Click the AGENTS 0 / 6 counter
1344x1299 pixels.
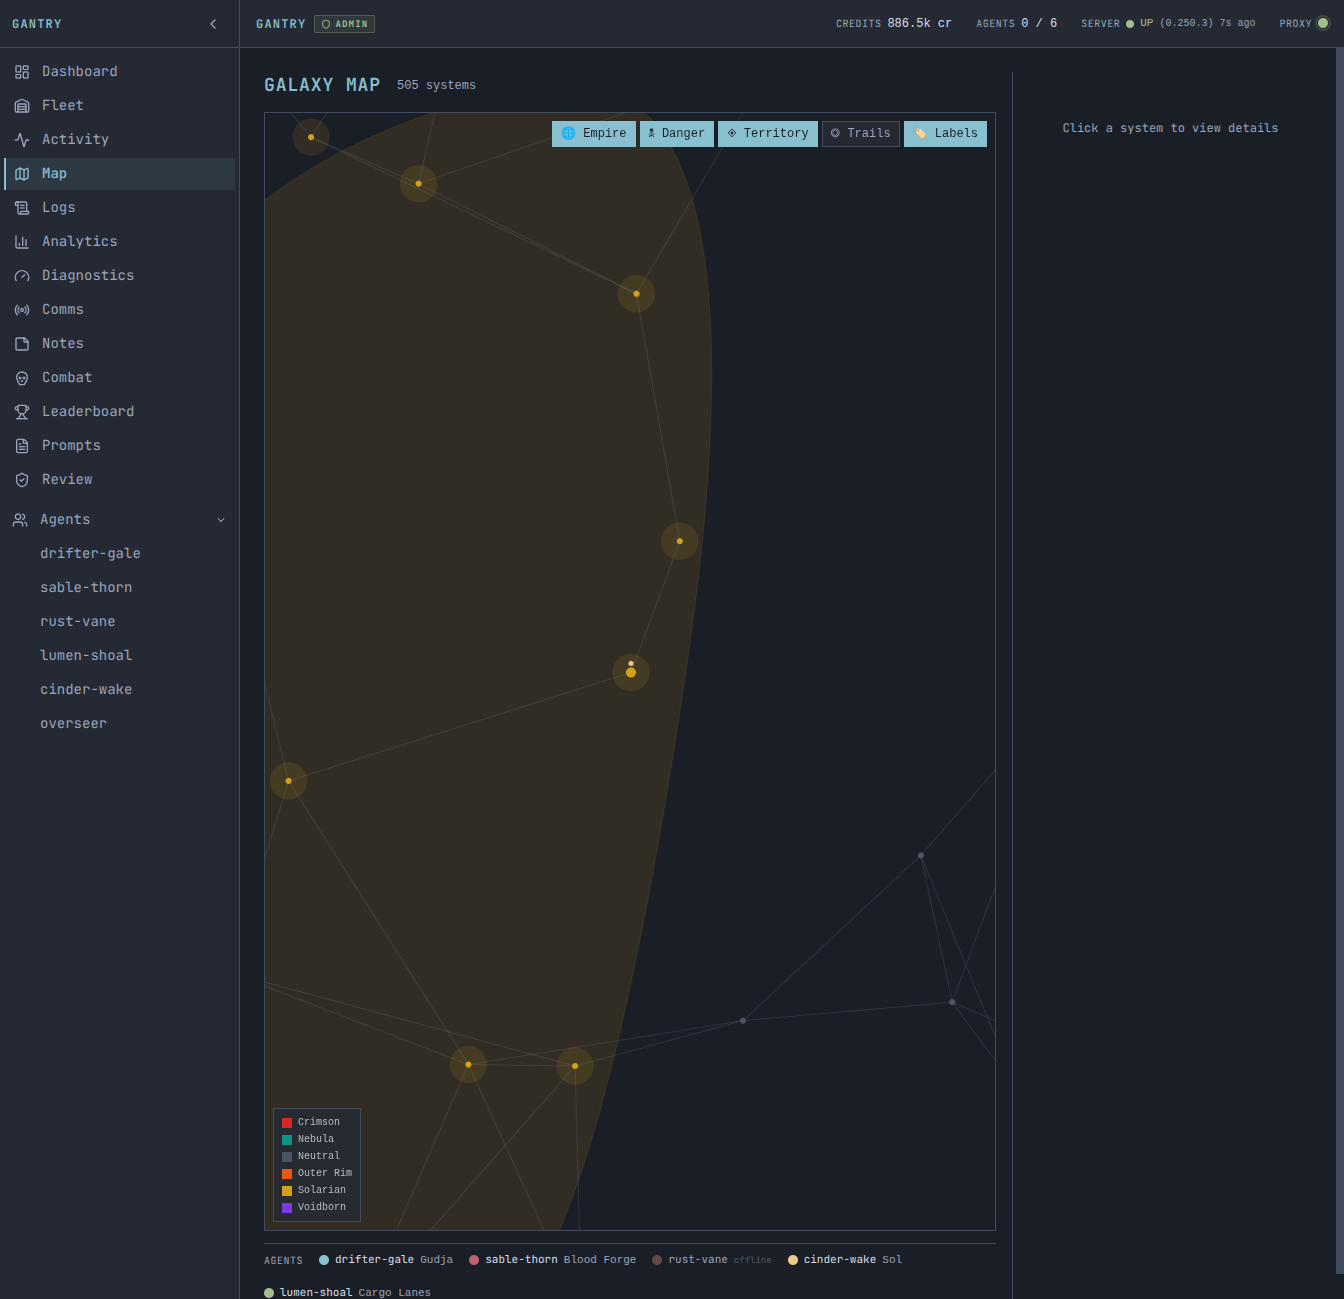pos(1017,23)
